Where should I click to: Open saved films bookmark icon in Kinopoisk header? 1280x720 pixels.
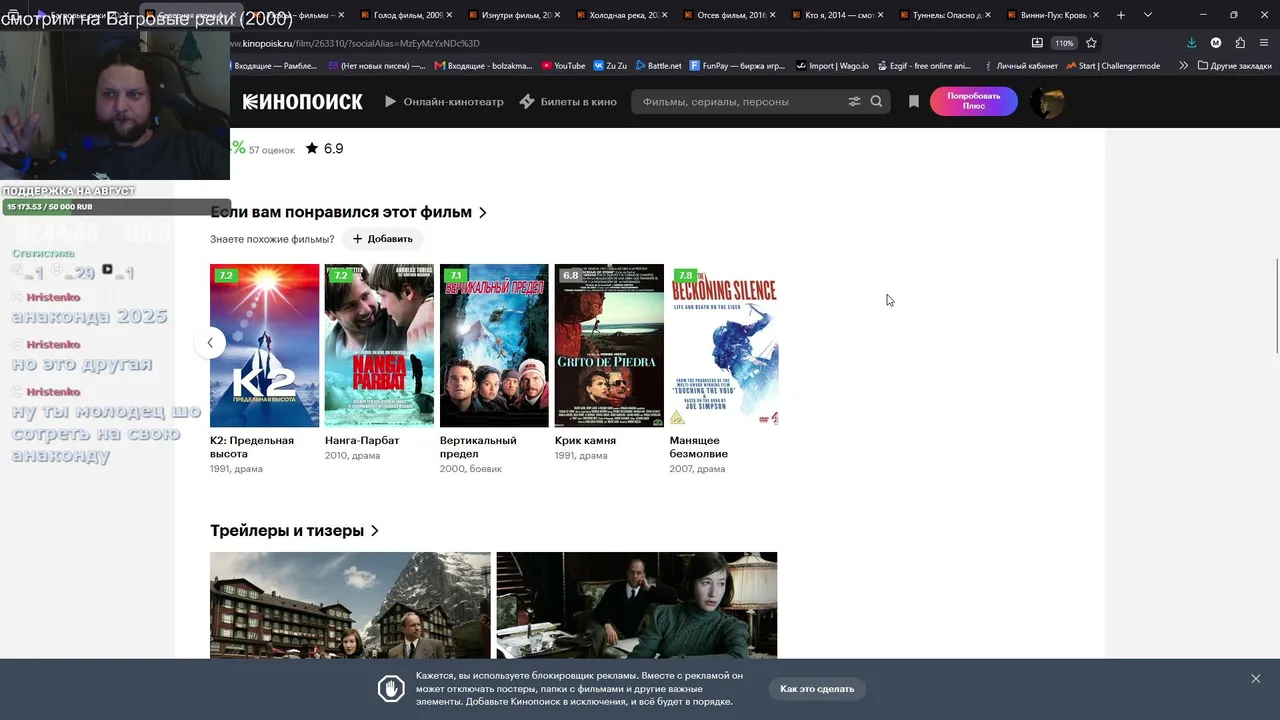pyautogui.click(x=914, y=101)
